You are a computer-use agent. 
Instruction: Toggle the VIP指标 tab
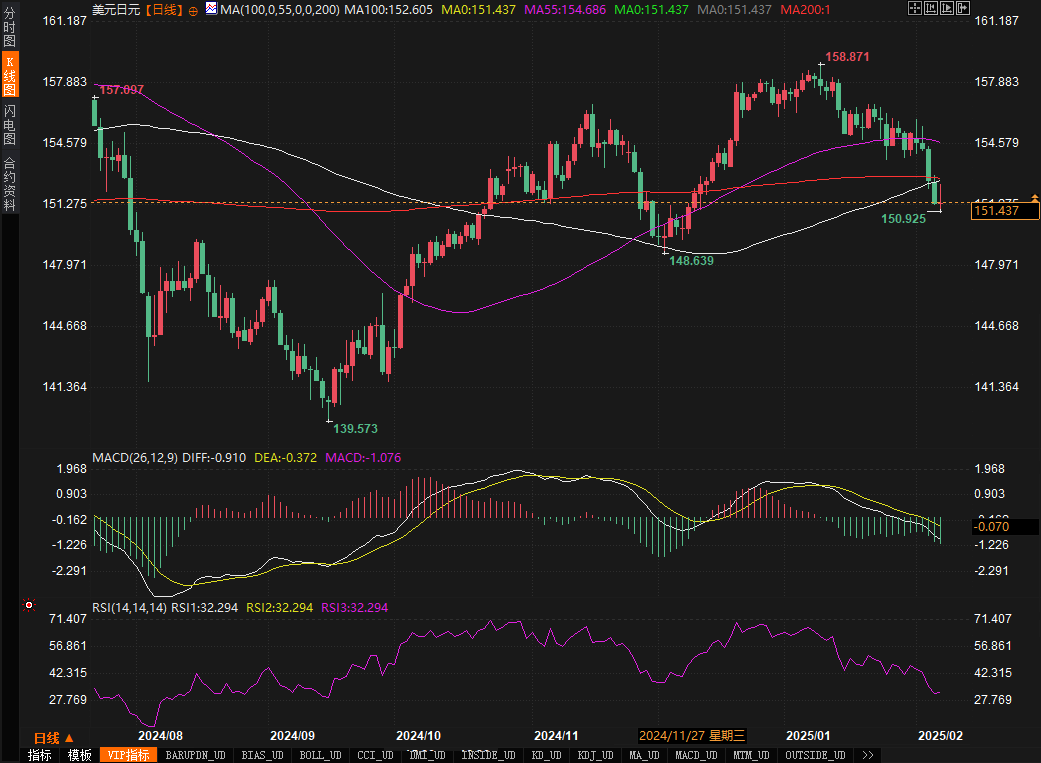click(x=128, y=755)
